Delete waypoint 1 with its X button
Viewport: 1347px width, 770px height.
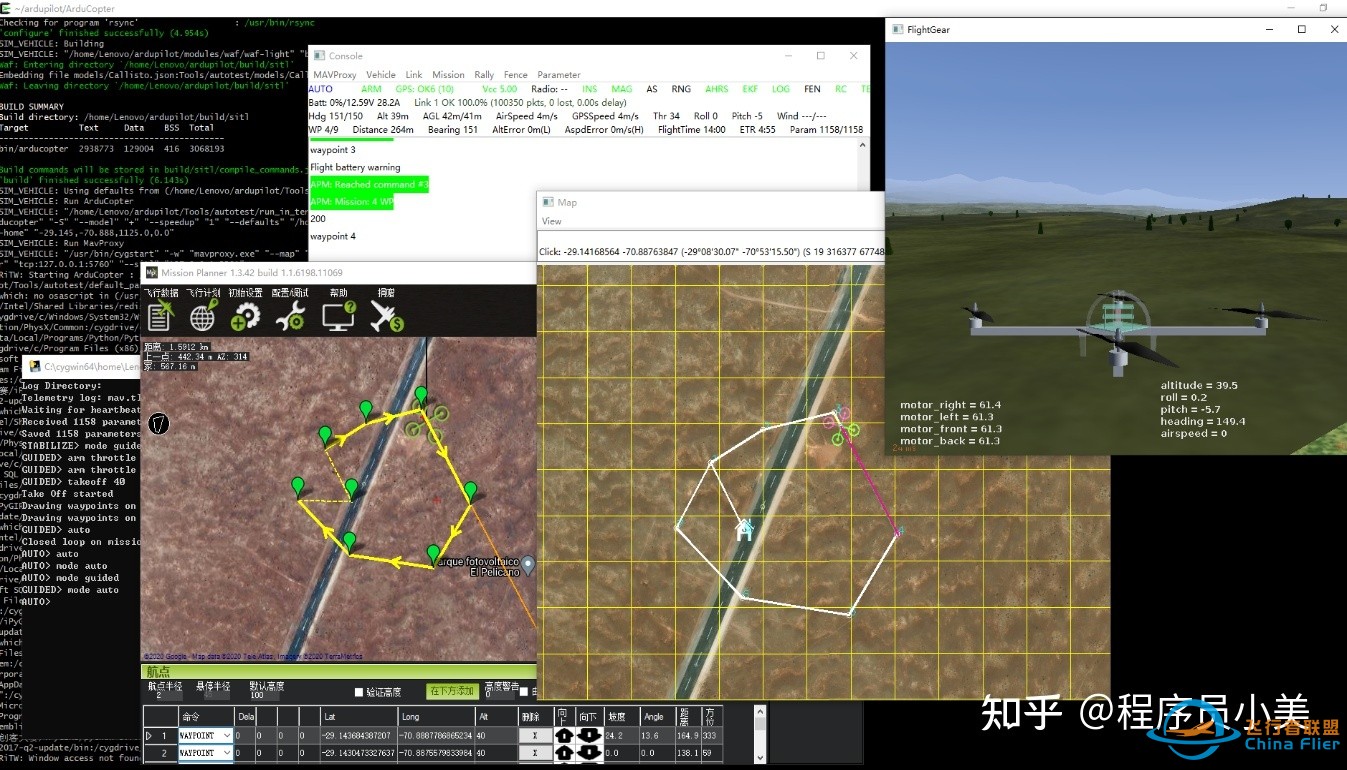click(x=535, y=735)
